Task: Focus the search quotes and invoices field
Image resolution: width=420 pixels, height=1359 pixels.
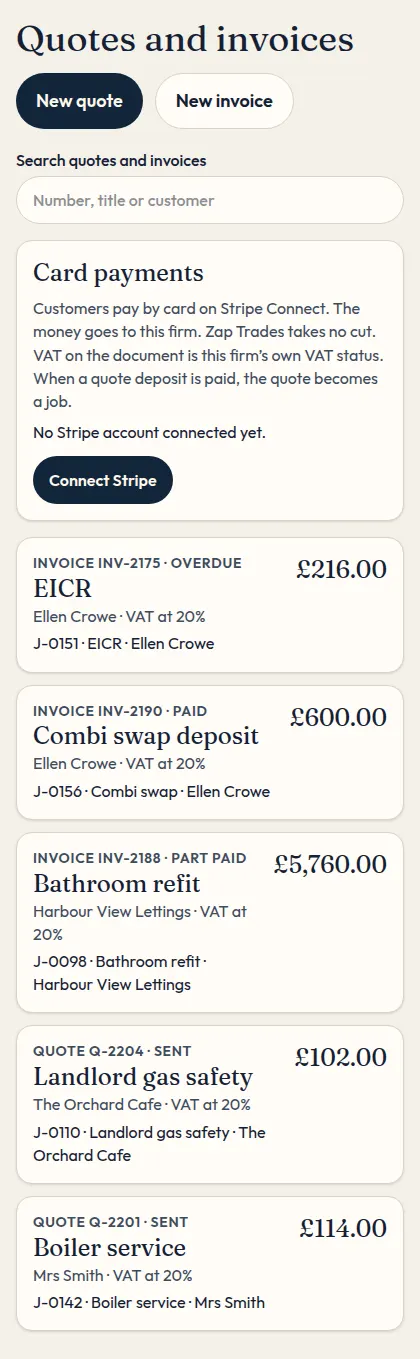Action: coord(210,200)
